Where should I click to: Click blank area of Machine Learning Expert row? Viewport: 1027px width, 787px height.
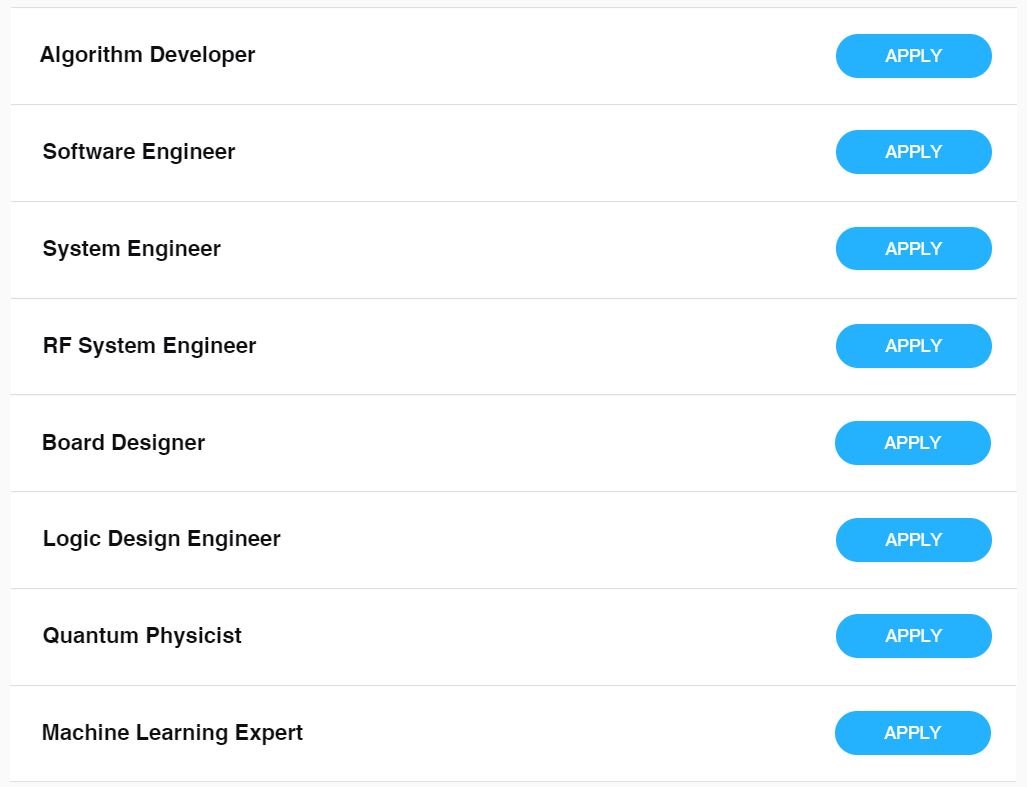(x=560, y=733)
